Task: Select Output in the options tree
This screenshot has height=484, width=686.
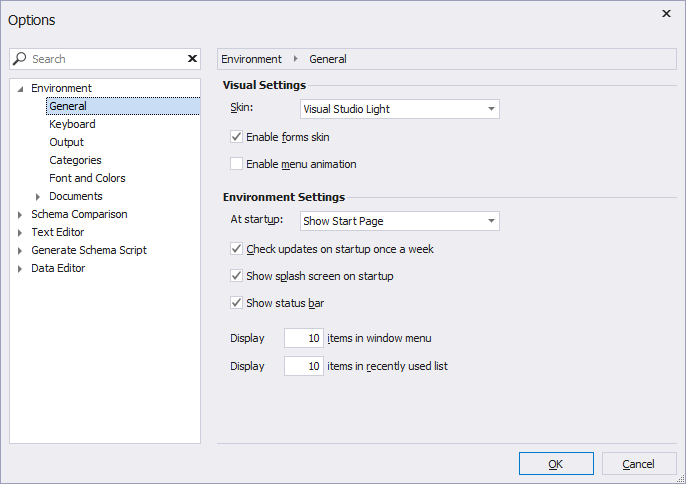Action: (x=66, y=142)
